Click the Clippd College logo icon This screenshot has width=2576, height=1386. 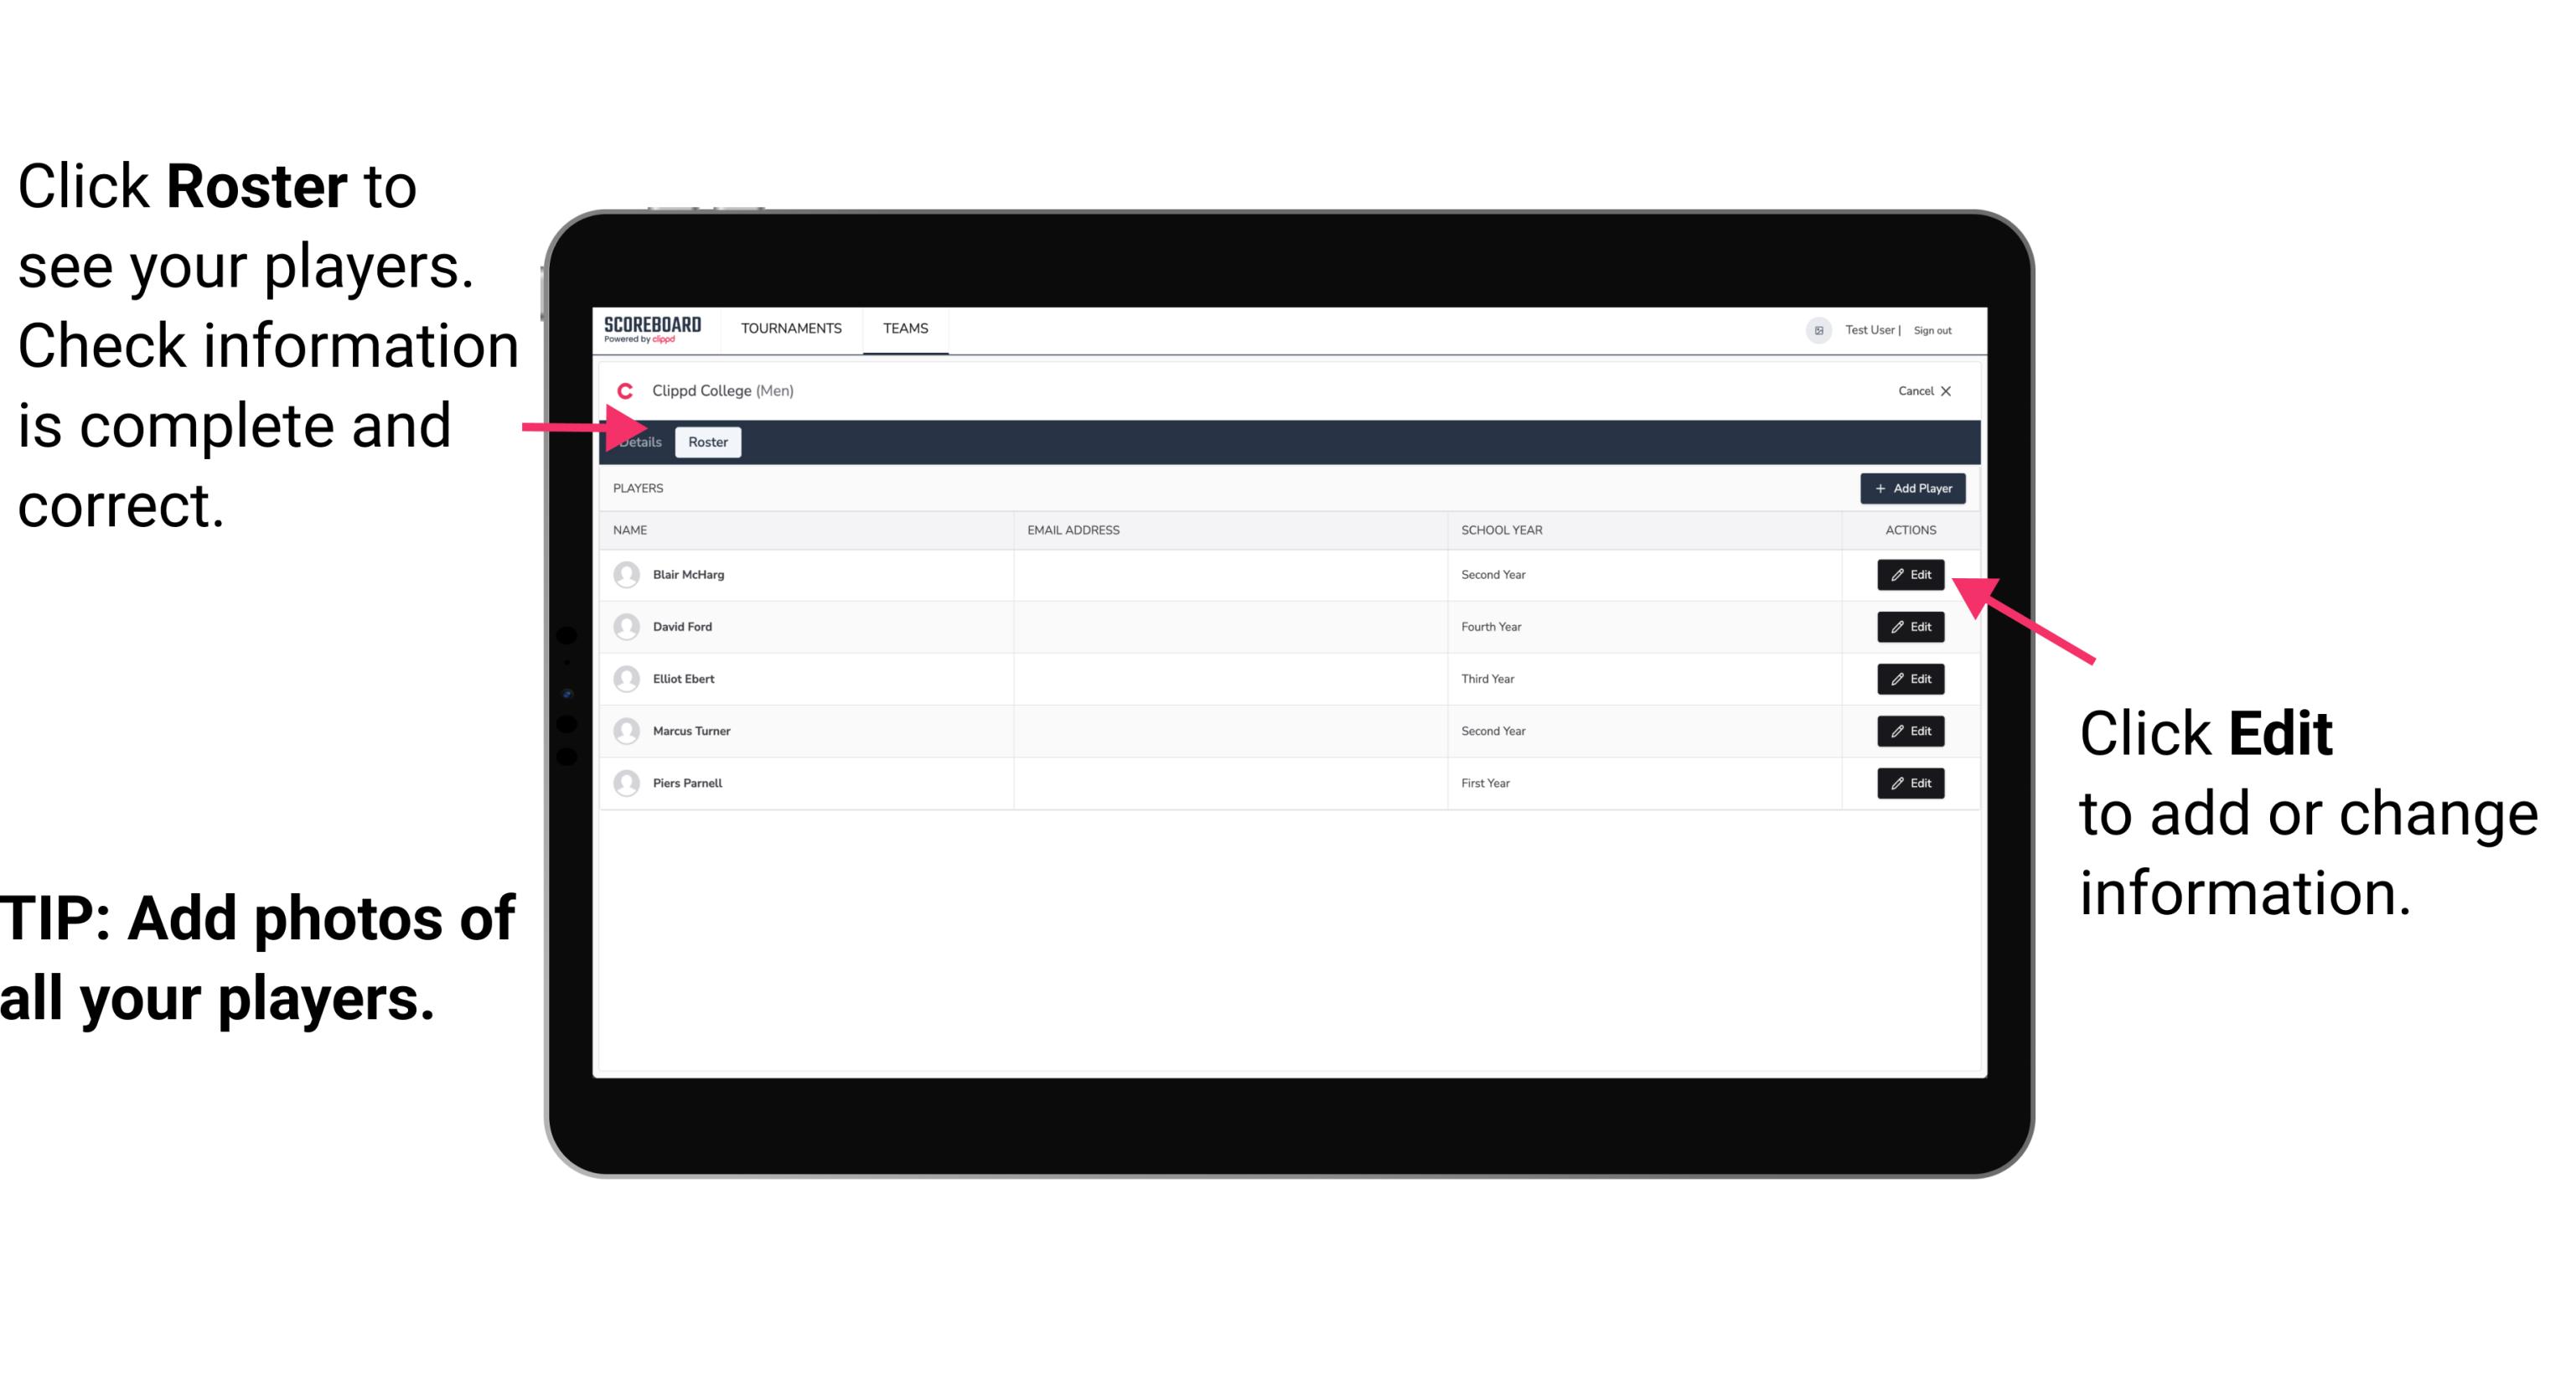[x=623, y=389]
